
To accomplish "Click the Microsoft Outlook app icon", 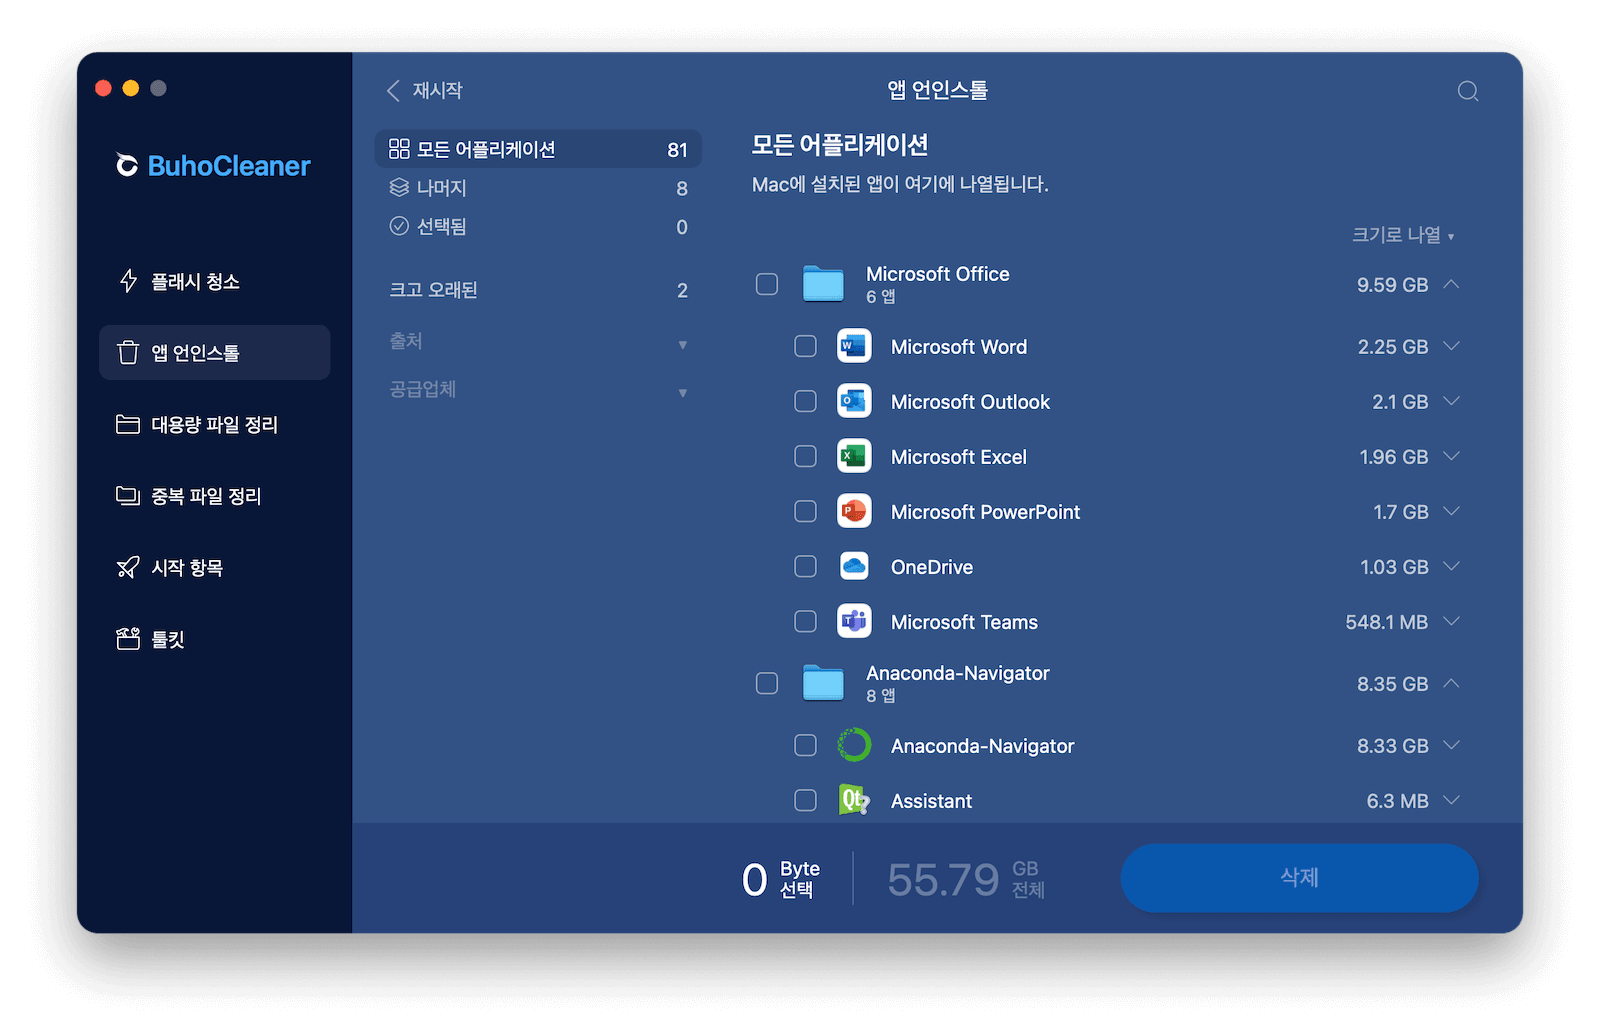I will point(854,401).
